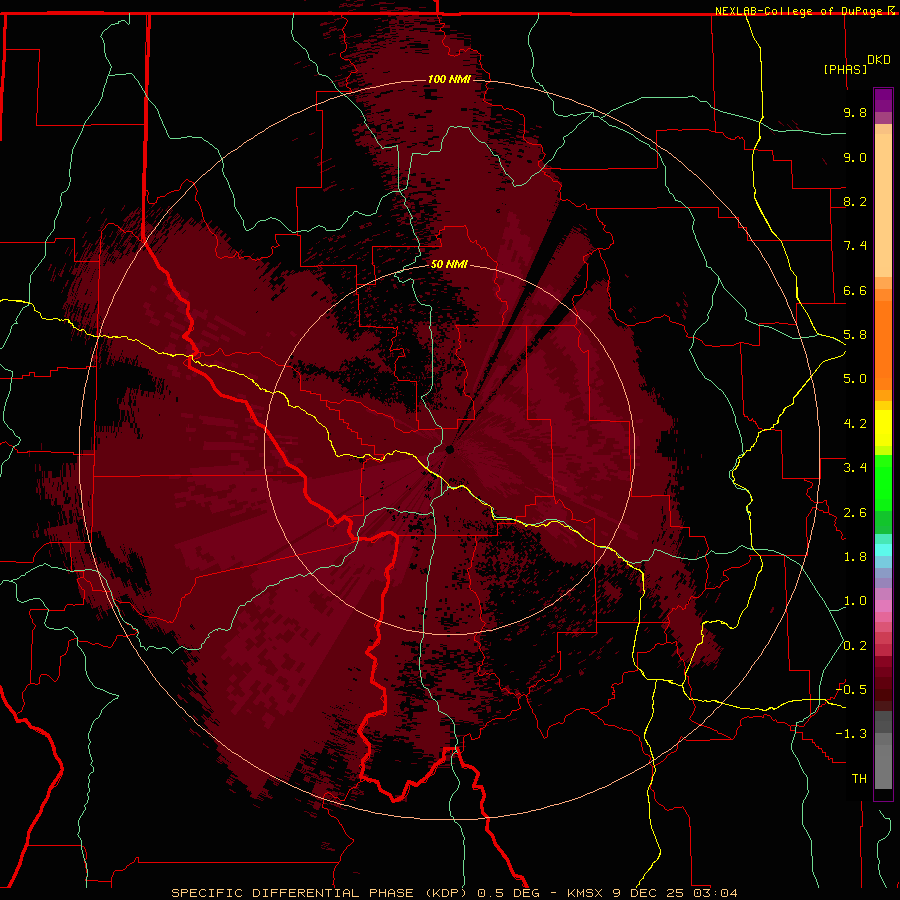Click the 9.8 value on the color scale

855,112
